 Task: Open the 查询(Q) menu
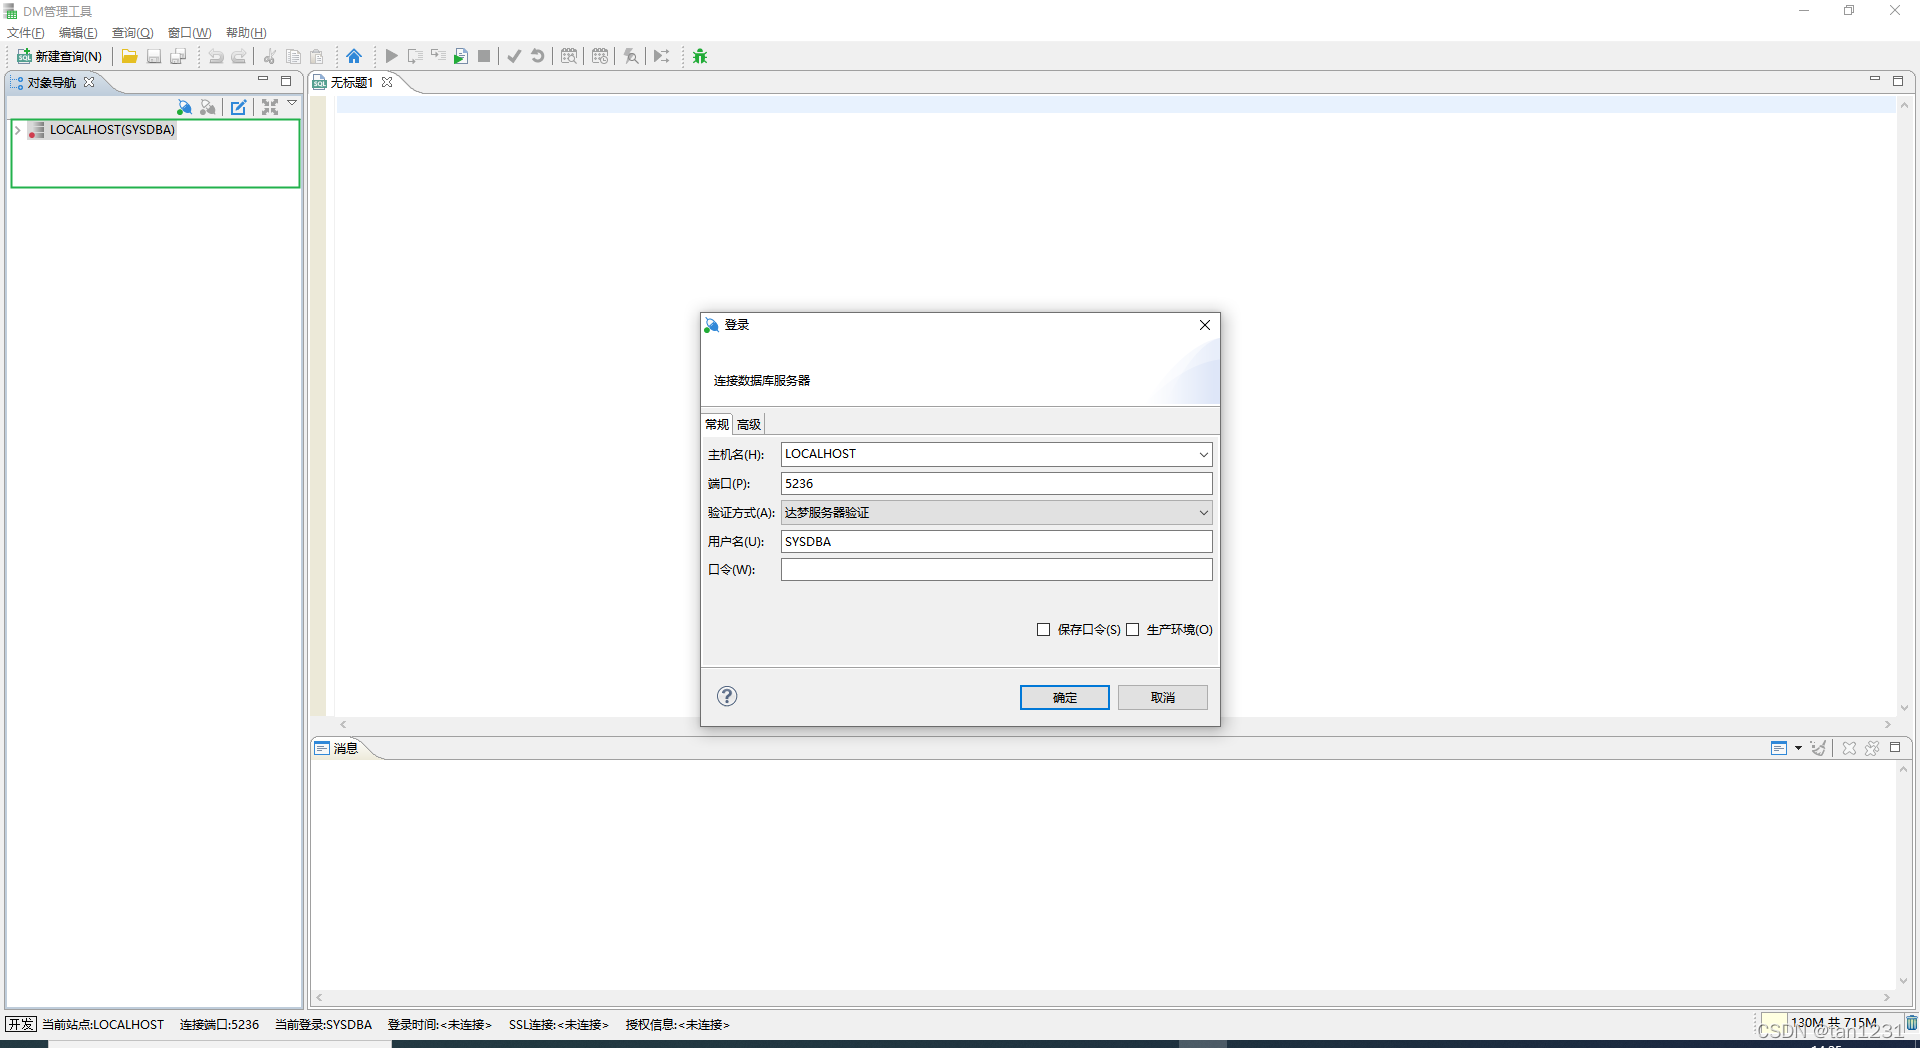(x=132, y=33)
